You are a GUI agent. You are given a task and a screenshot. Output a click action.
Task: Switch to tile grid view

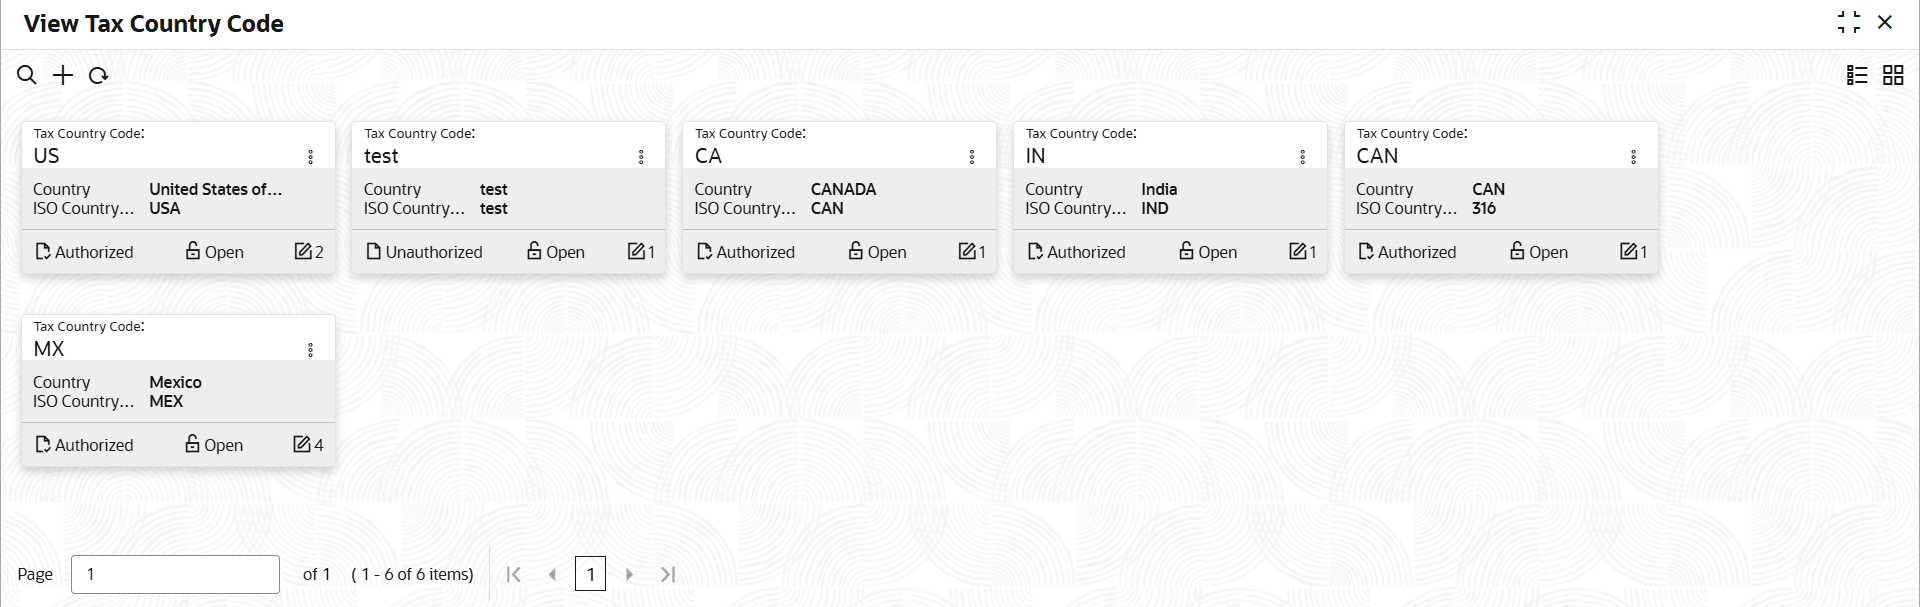pyautogui.click(x=1893, y=75)
